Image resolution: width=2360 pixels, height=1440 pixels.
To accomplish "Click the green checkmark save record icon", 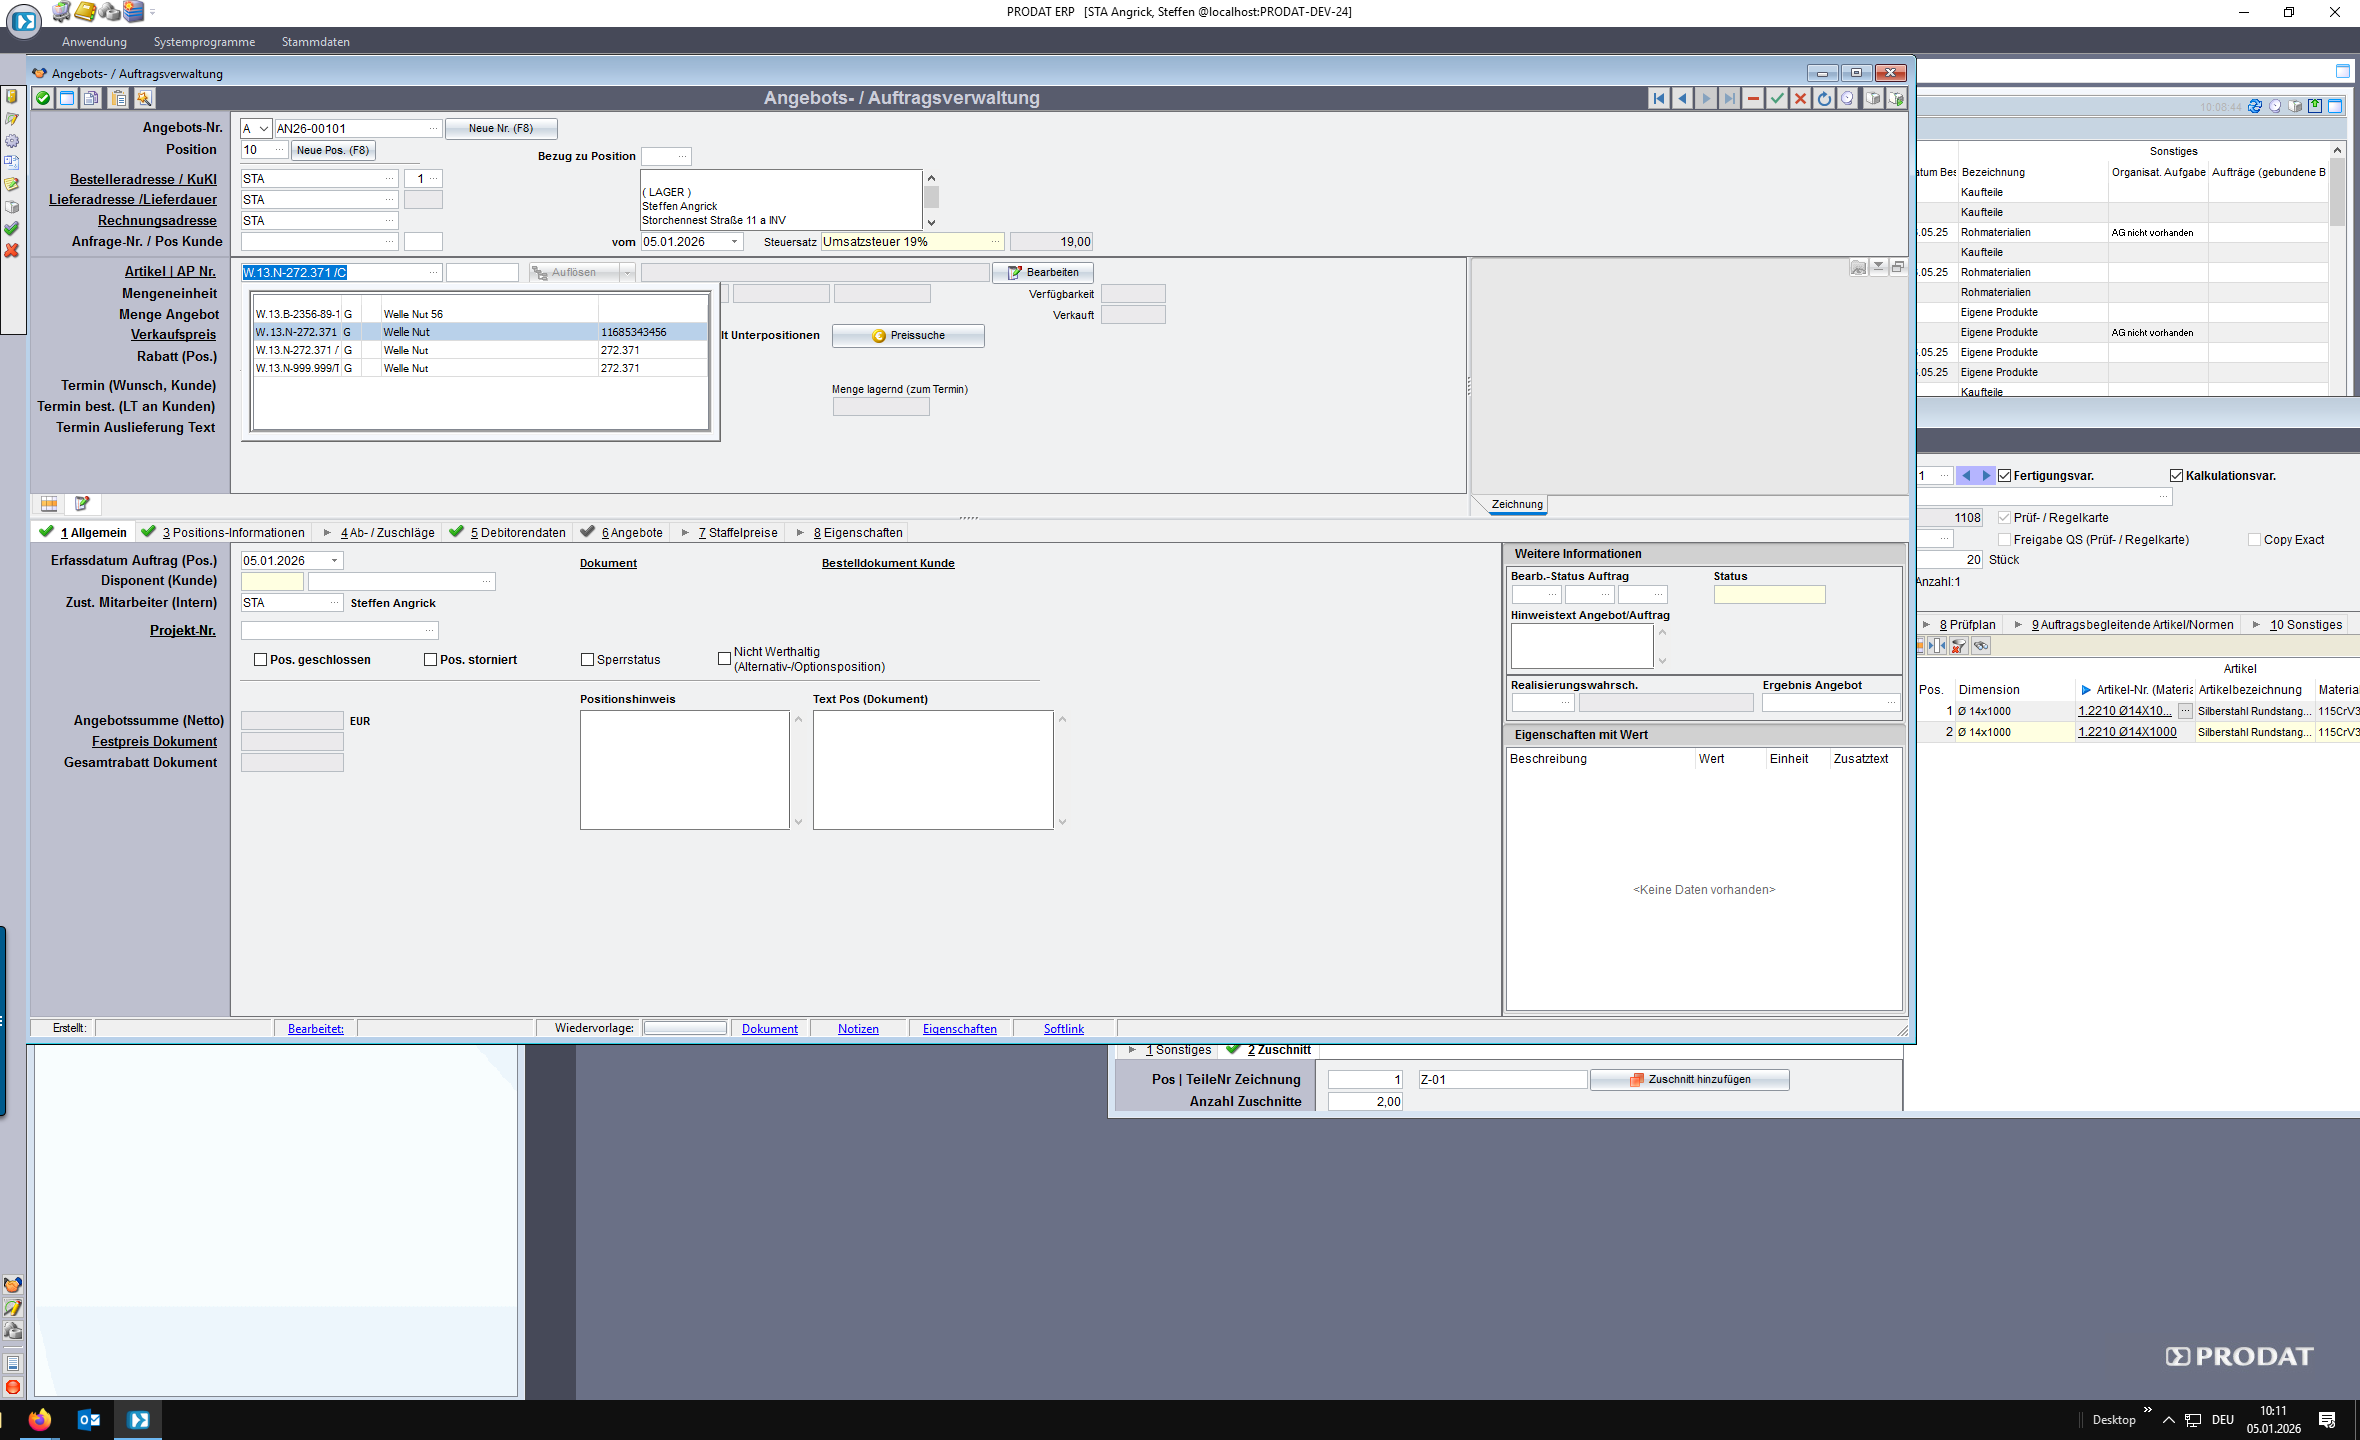I will pyautogui.click(x=1777, y=98).
